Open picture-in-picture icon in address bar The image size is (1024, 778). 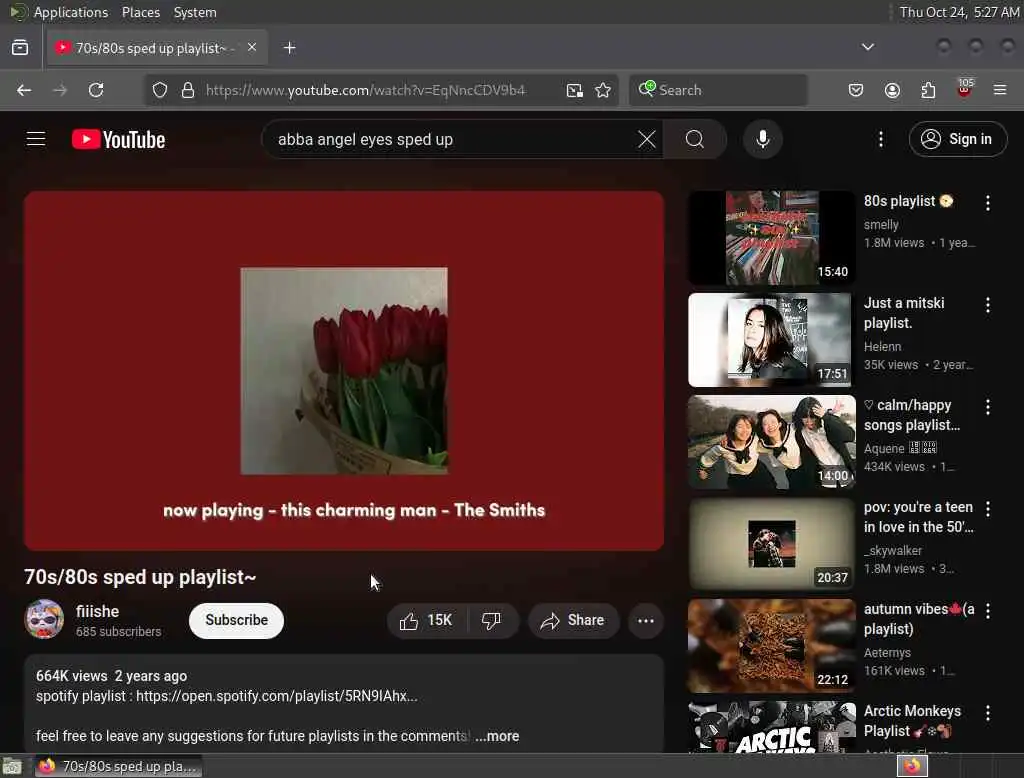tap(575, 90)
